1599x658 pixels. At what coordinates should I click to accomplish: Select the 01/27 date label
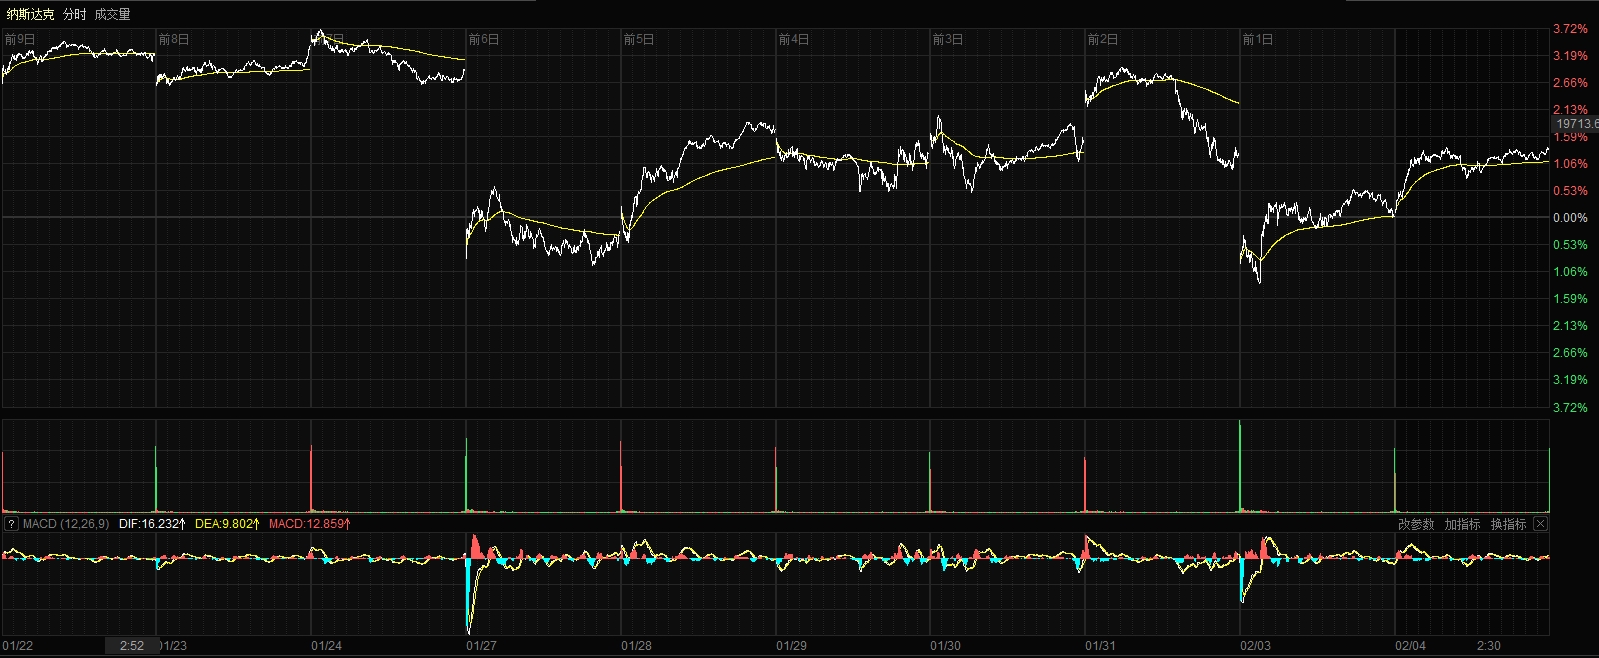(x=482, y=646)
